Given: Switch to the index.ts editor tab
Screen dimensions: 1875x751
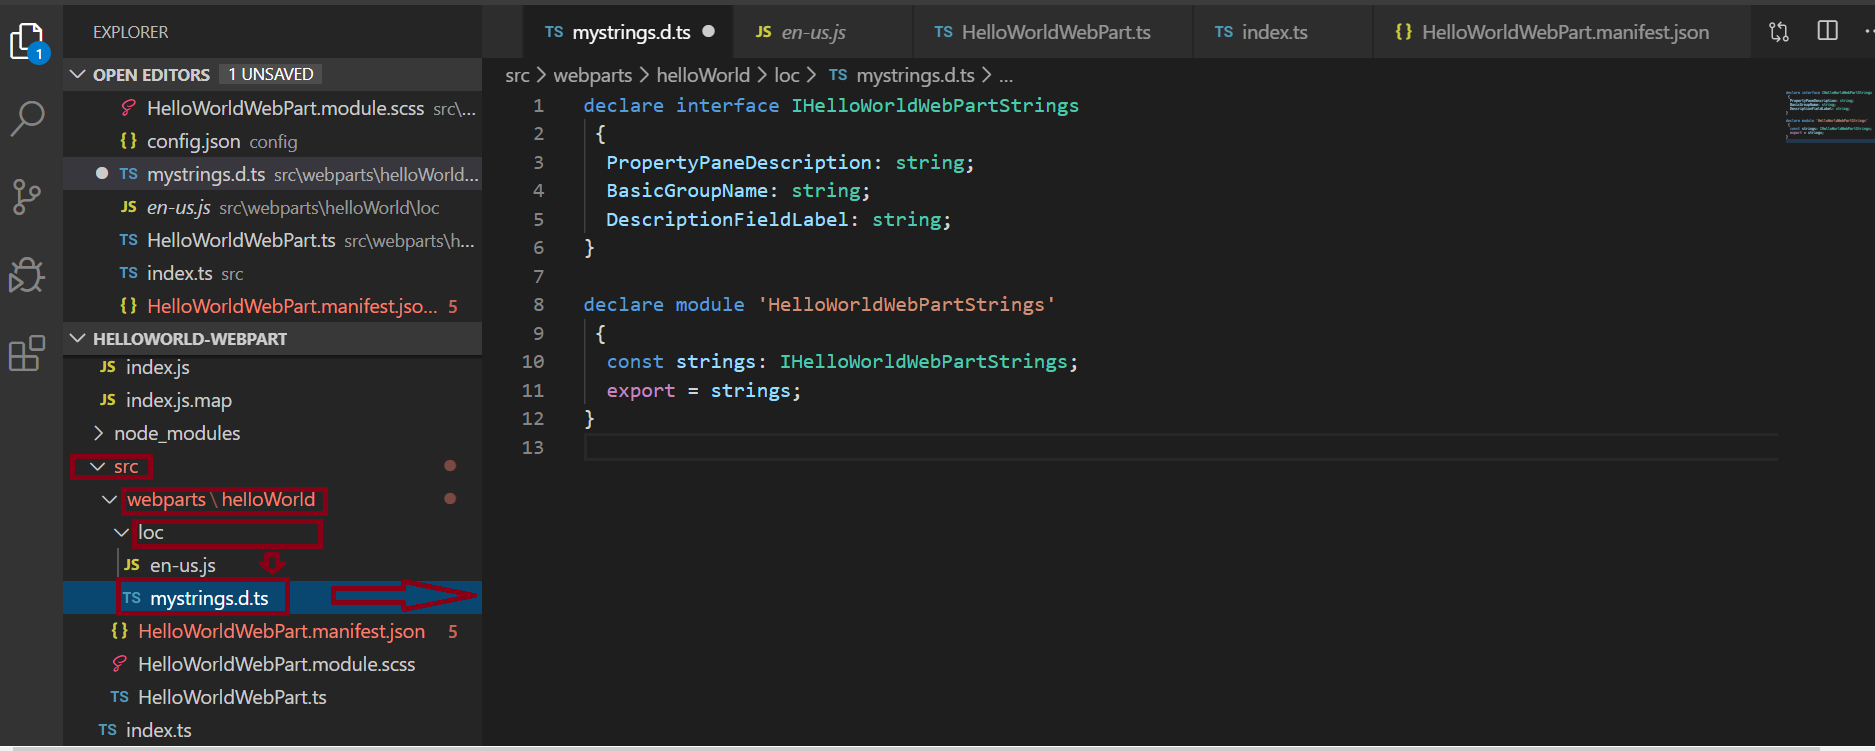Looking at the screenshot, I should coord(1282,32).
